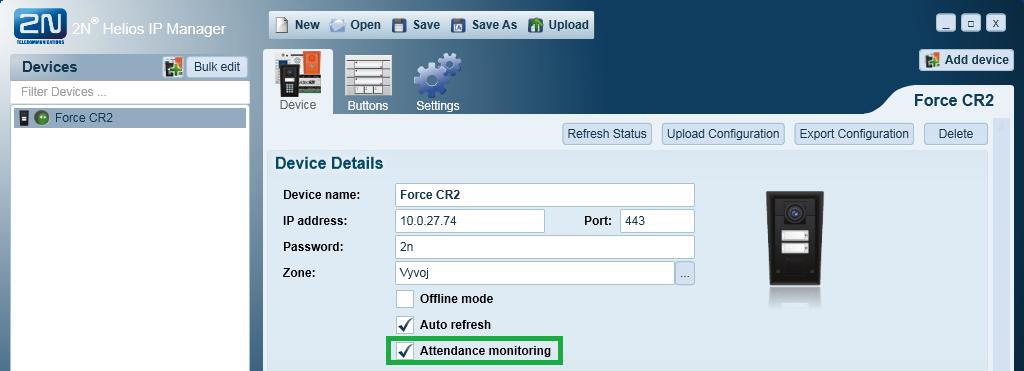Click the Force CR2 intercom device image

pos(794,238)
